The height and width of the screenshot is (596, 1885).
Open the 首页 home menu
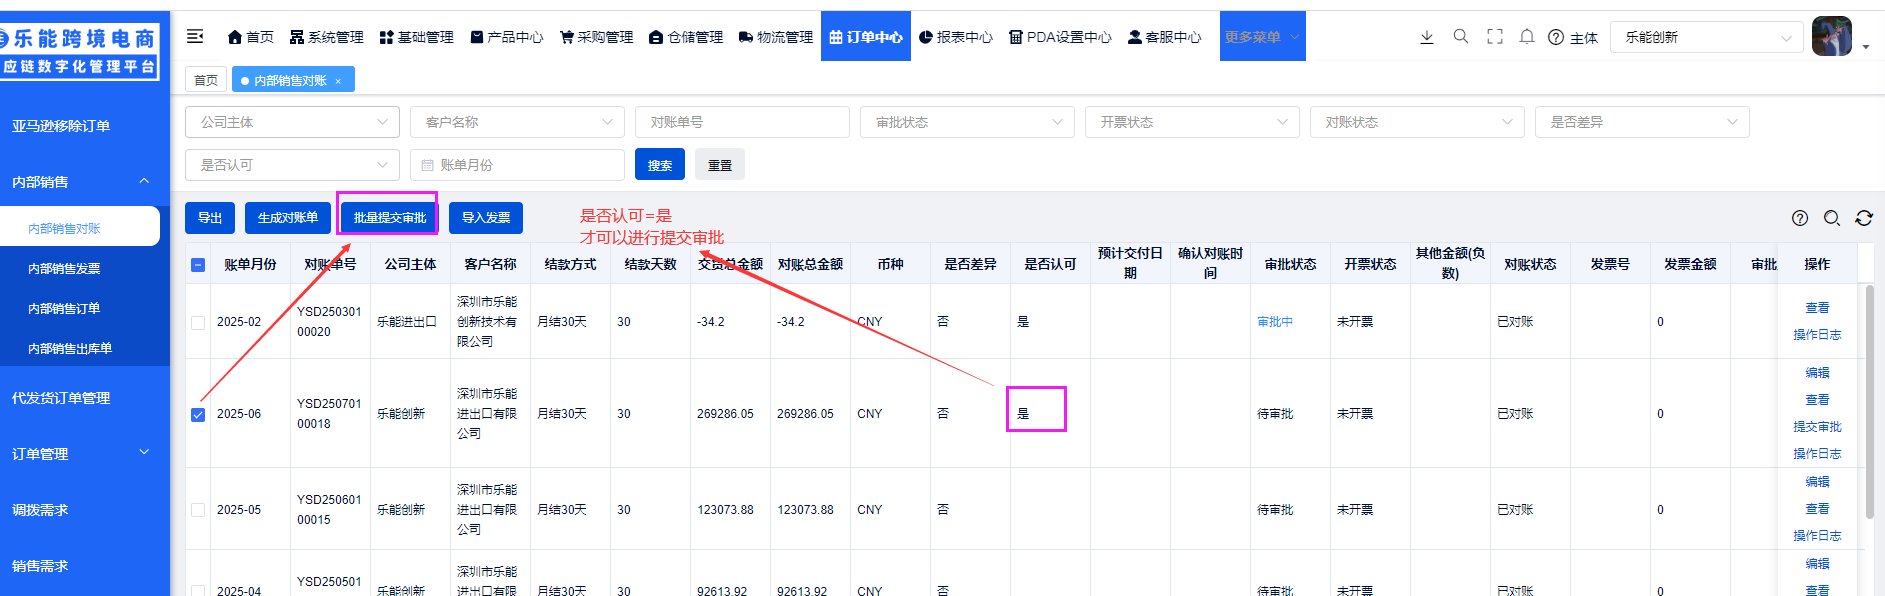250,37
